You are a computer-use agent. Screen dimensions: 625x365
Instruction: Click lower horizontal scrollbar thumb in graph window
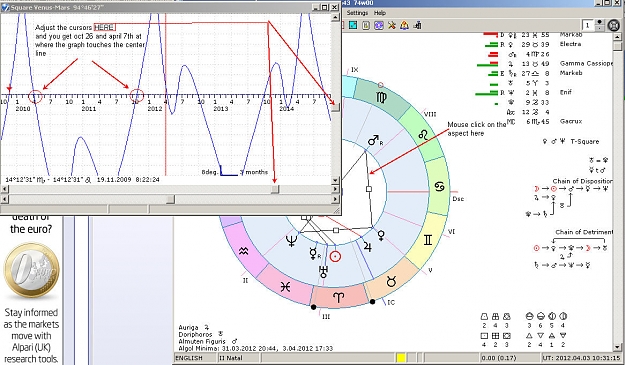pos(170,199)
